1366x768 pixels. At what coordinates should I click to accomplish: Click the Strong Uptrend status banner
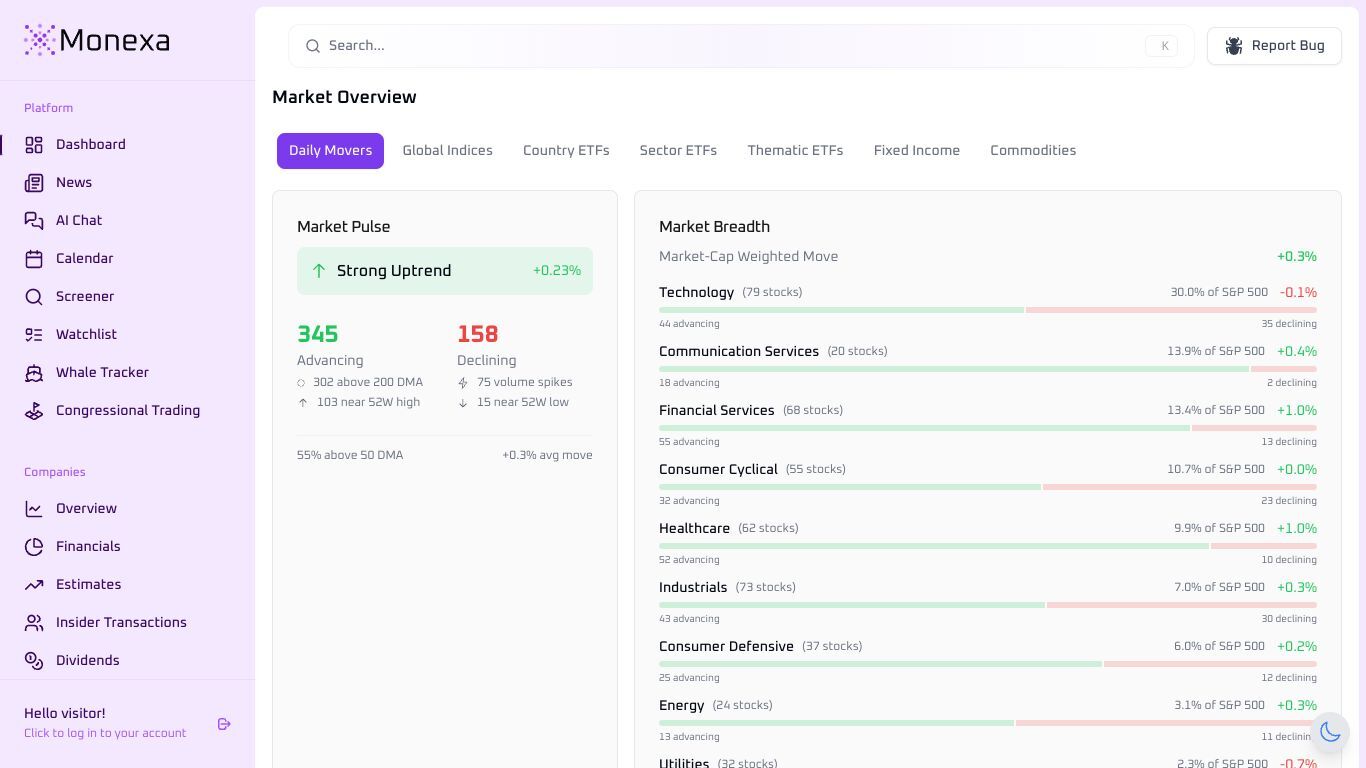pos(445,271)
